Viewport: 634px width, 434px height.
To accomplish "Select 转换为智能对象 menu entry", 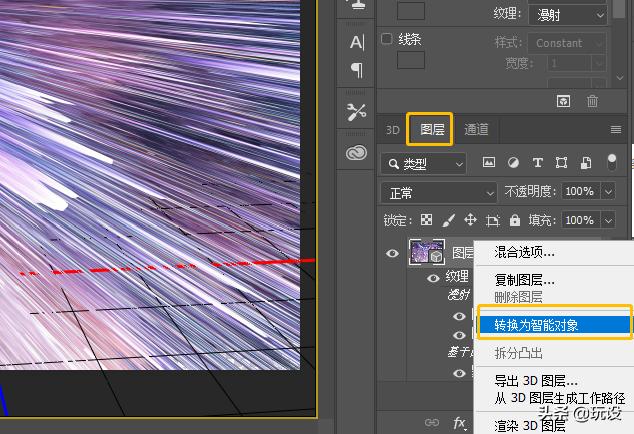I will click(554, 325).
